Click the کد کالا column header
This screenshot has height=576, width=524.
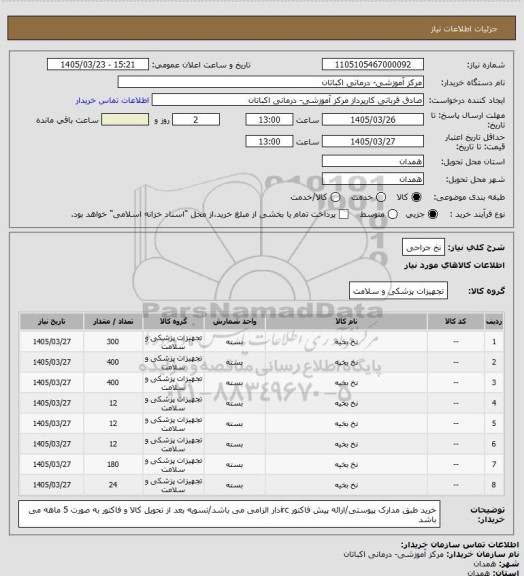pos(456,321)
